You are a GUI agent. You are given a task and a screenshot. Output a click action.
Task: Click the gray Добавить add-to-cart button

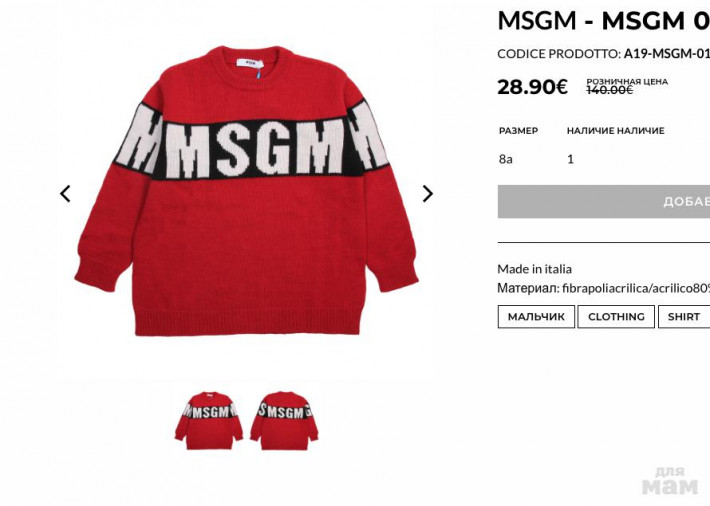point(604,202)
